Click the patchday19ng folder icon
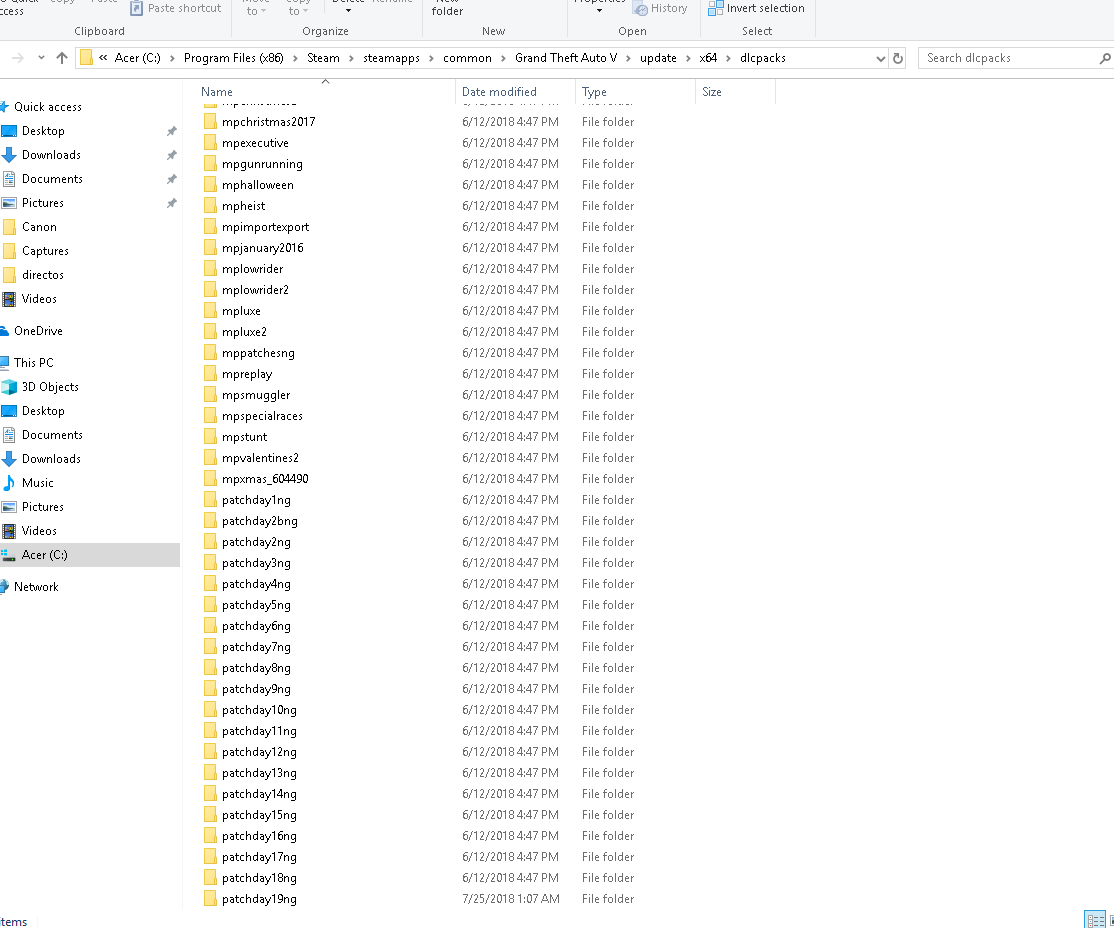Image resolution: width=1114 pixels, height=928 pixels. coord(210,898)
